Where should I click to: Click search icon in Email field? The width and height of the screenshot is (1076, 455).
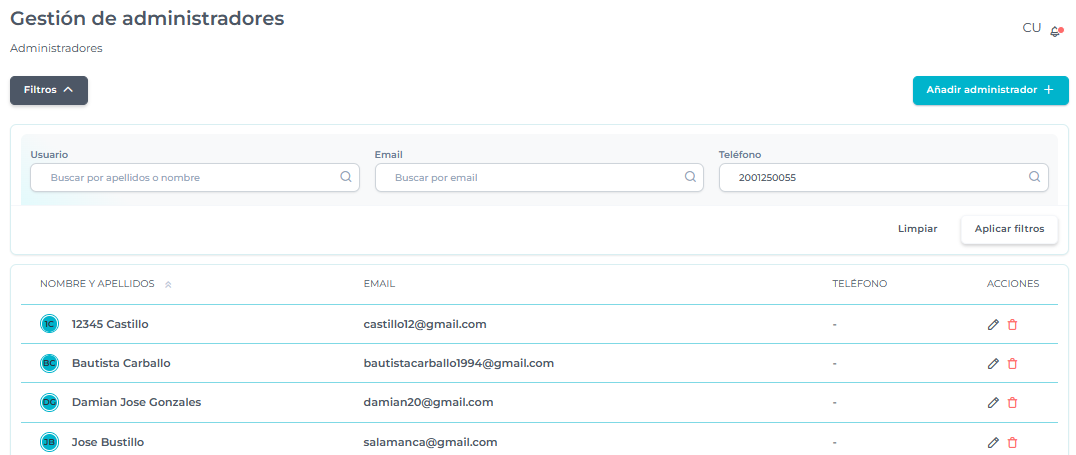(690, 177)
